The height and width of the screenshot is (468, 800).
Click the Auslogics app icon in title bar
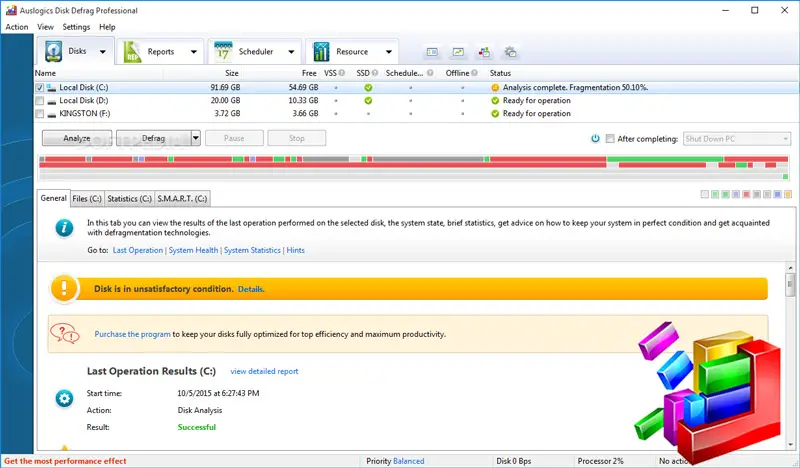[11, 10]
